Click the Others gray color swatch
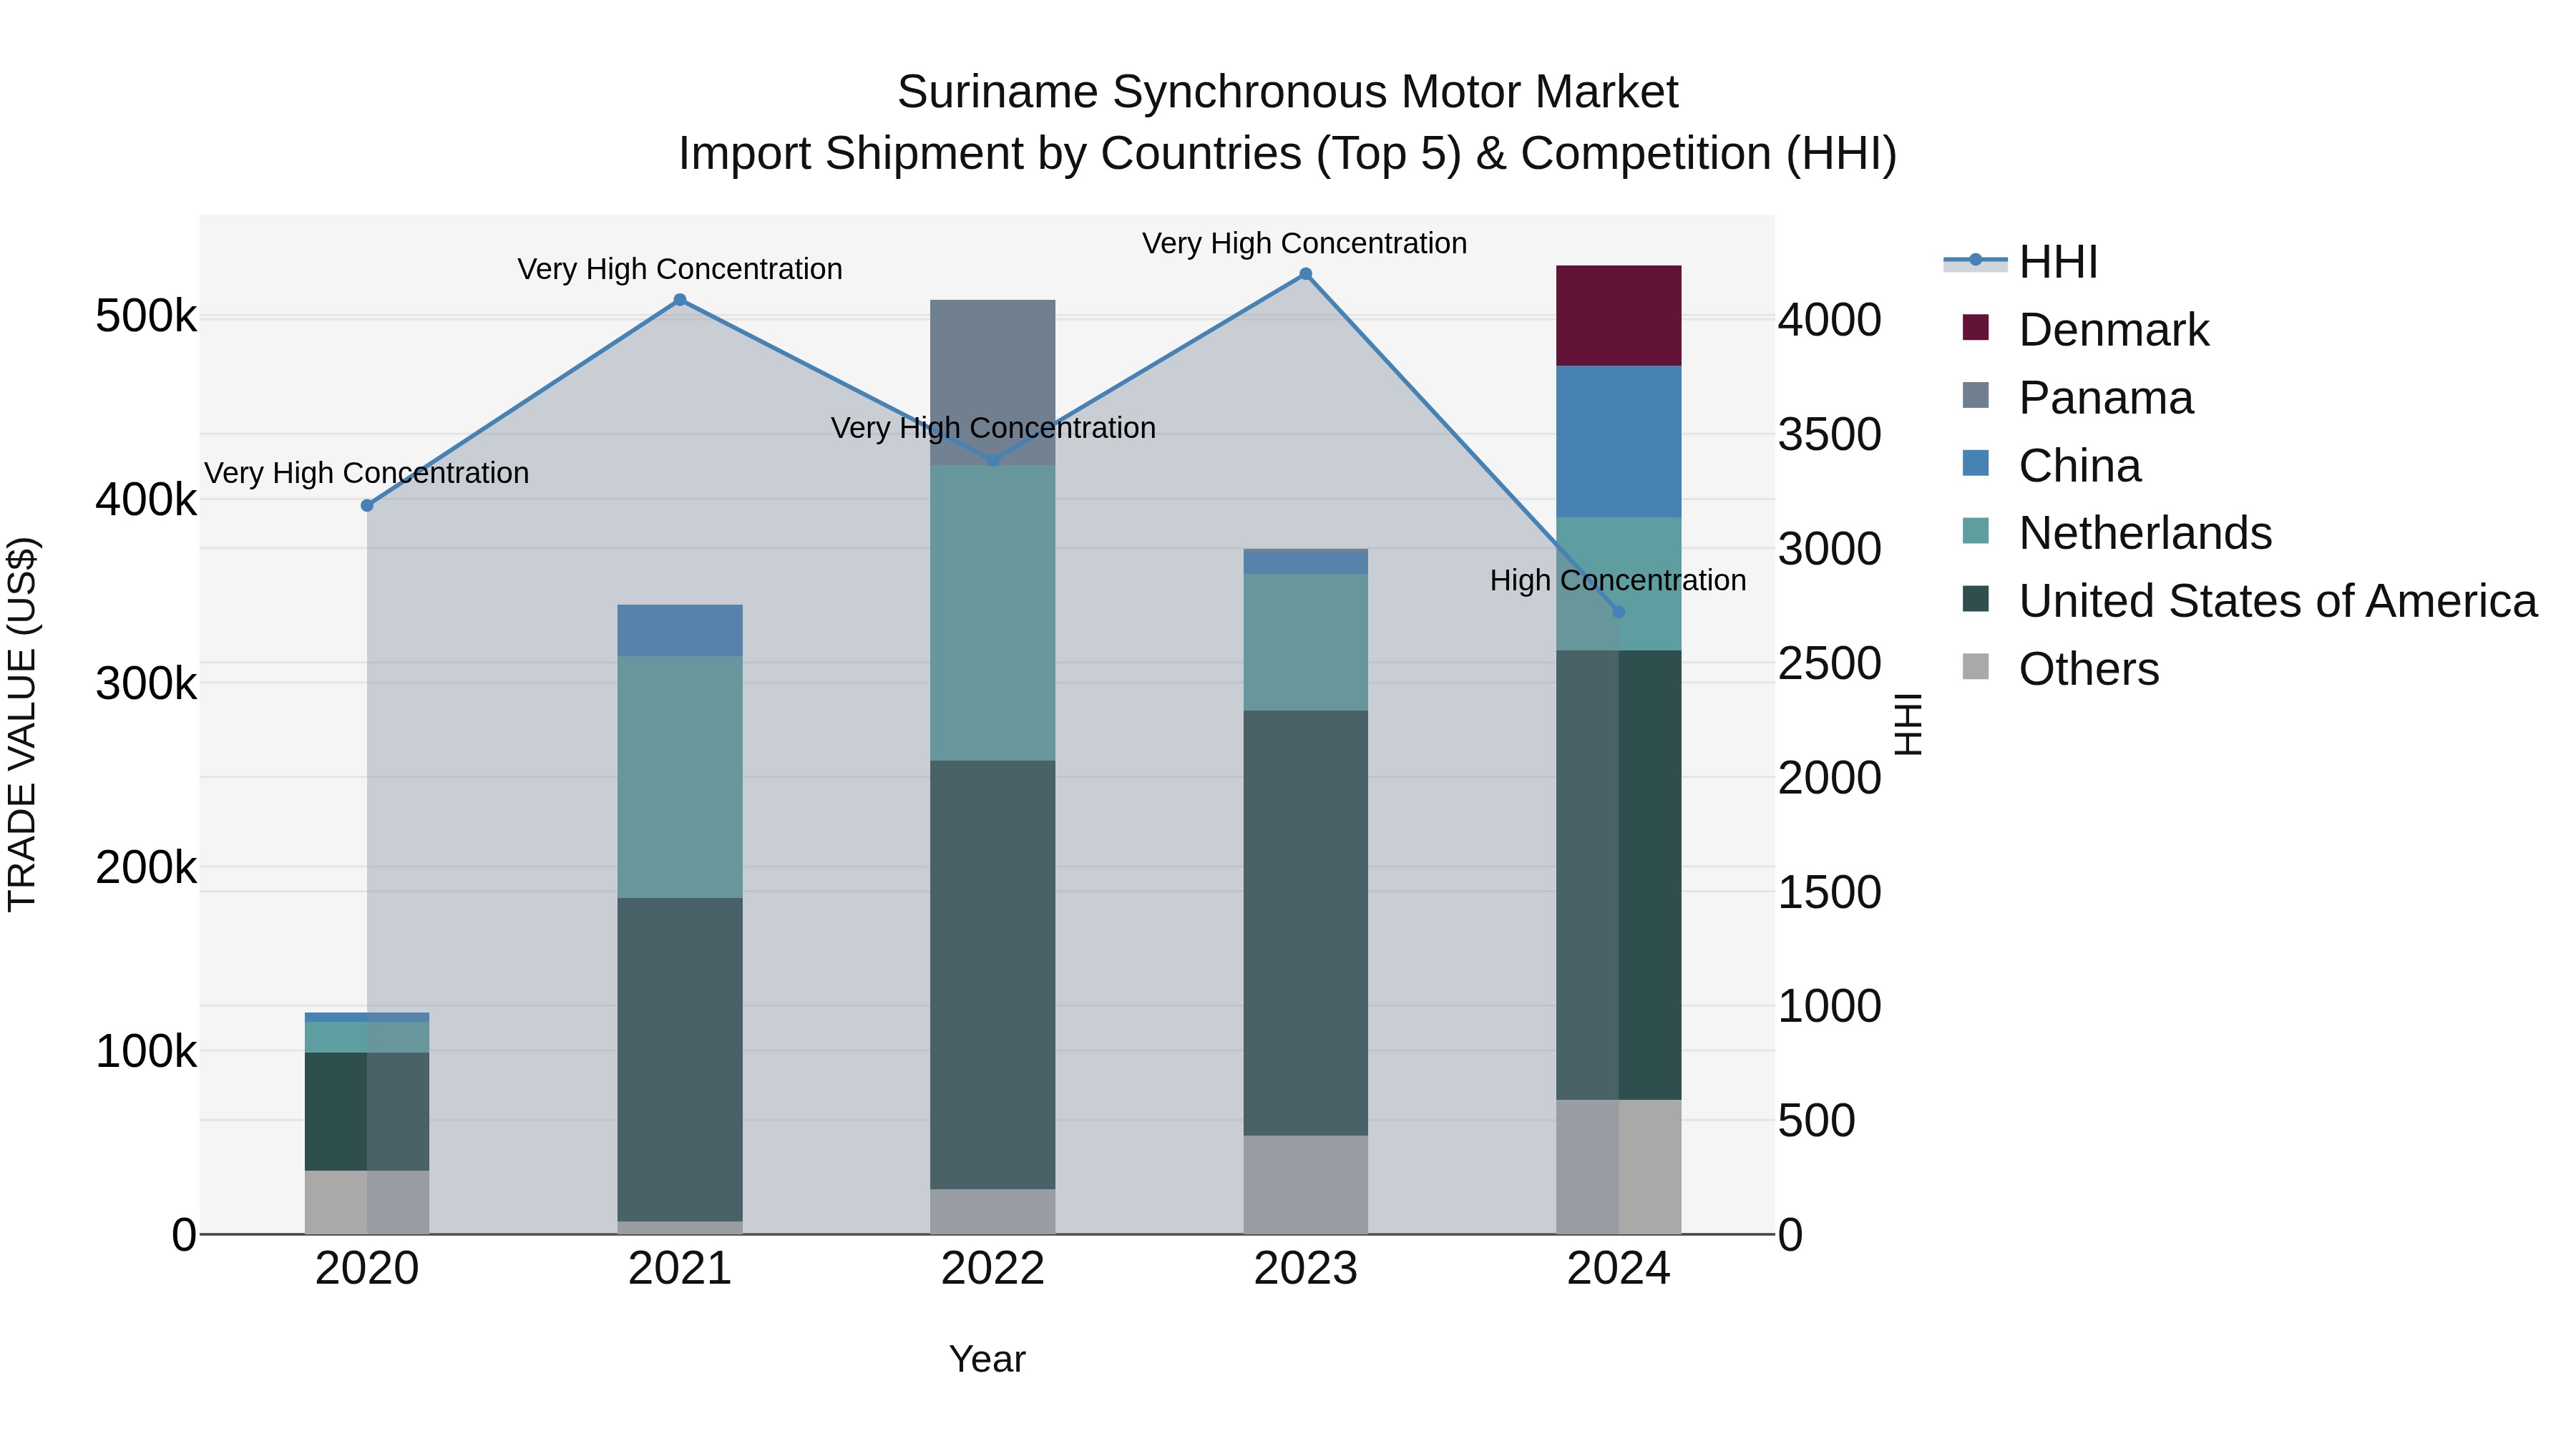This screenshot has height=1449, width=2576. click(x=1976, y=666)
